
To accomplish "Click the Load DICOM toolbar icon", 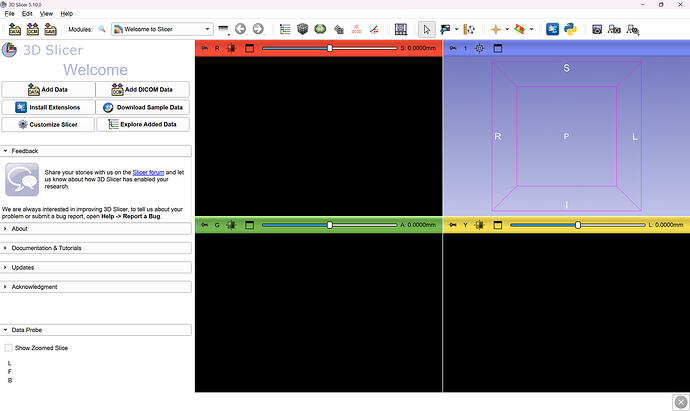I will (x=33, y=29).
